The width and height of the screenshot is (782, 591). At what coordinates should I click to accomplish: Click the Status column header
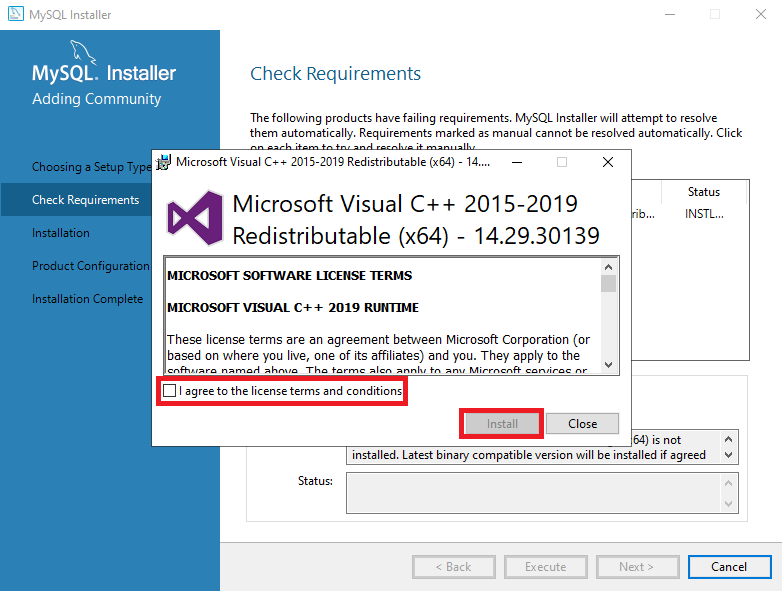703,192
